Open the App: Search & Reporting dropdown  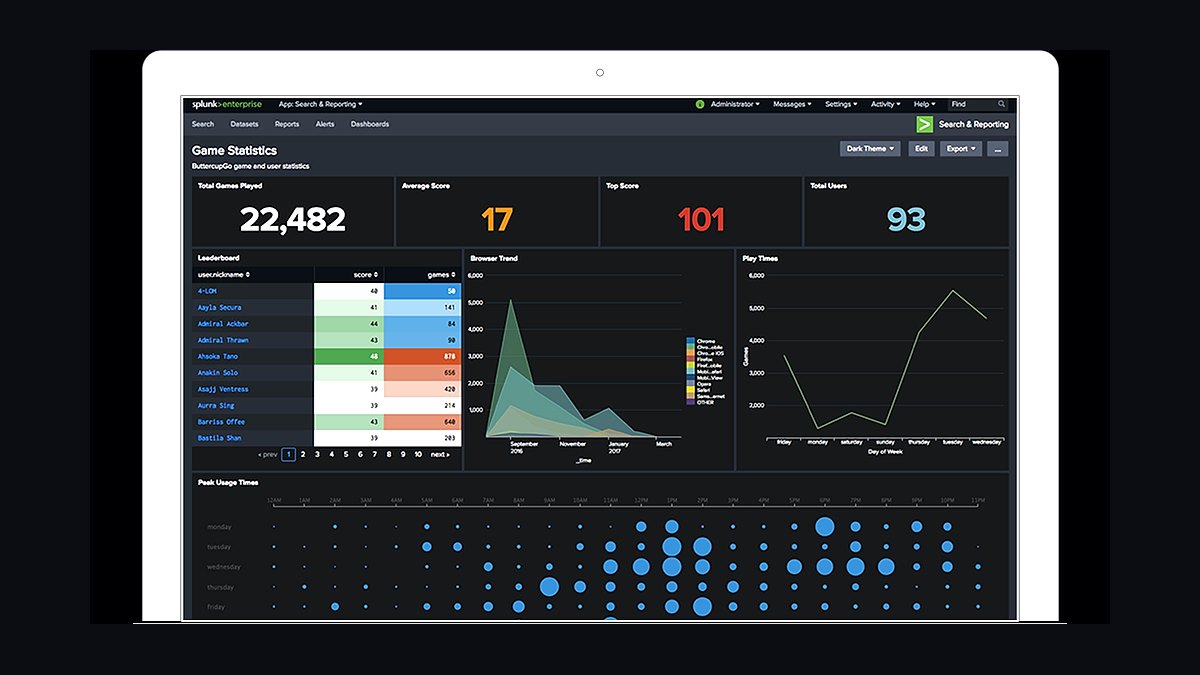coord(320,104)
